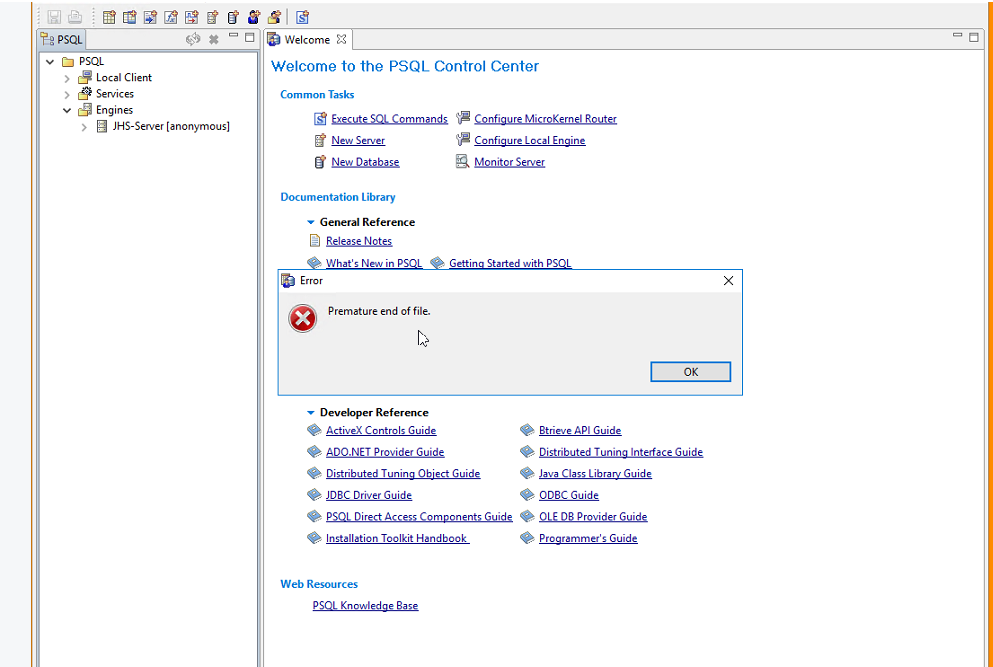
Task: Open the Configure MicroKernel Router link
Action: (x=545, y=118)
